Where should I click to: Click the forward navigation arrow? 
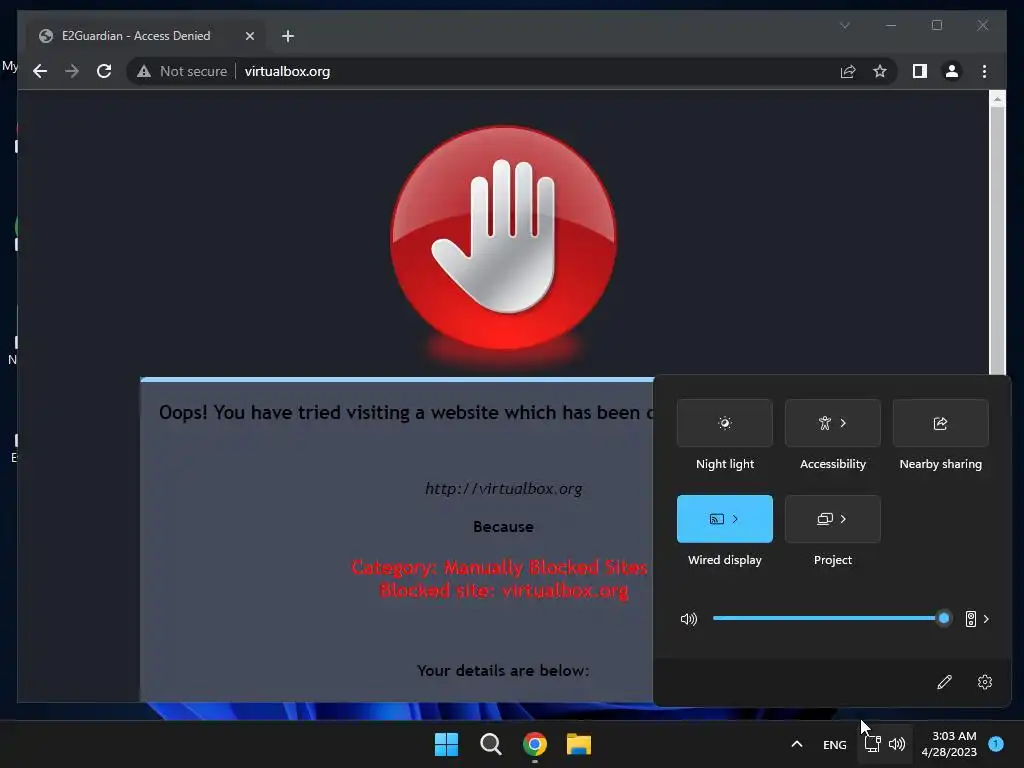click(x=72, y=71)
